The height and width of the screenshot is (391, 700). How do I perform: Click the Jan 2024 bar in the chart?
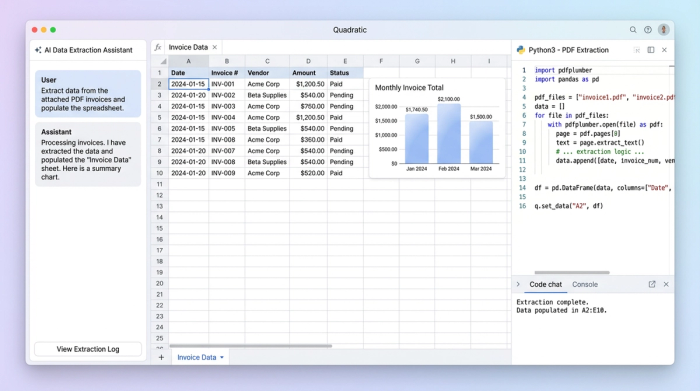[x=417, y=139]
